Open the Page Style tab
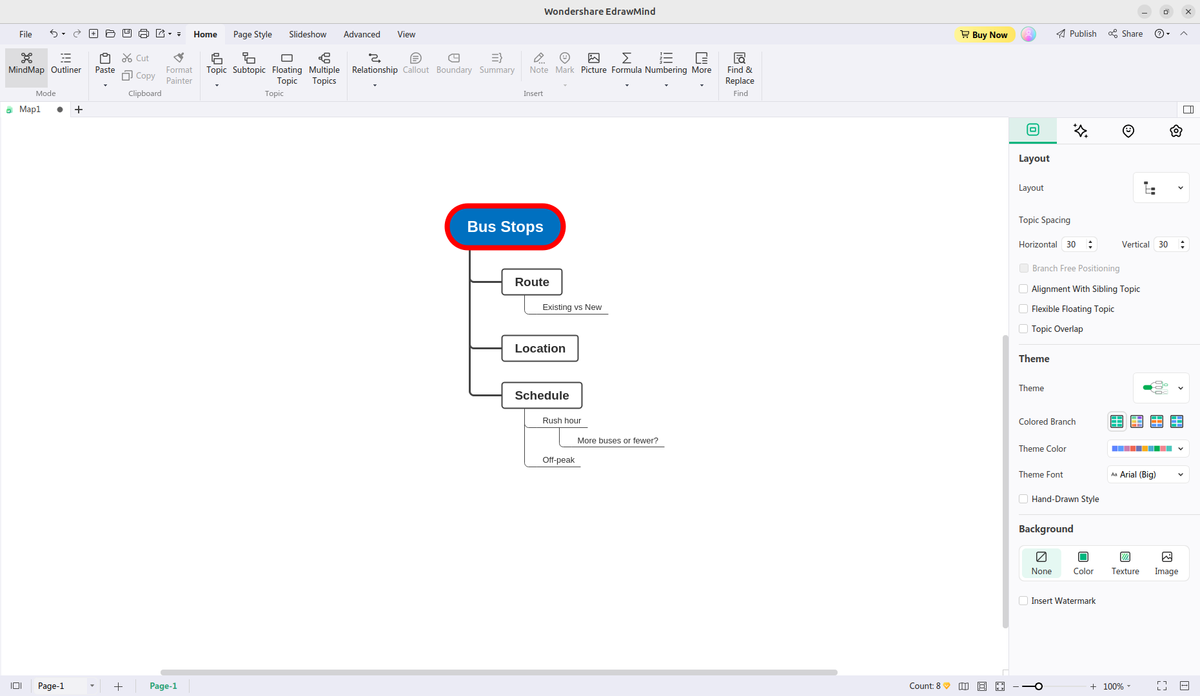The width and height of the screenshot is (1200, 696). click(x=252, y=34)
